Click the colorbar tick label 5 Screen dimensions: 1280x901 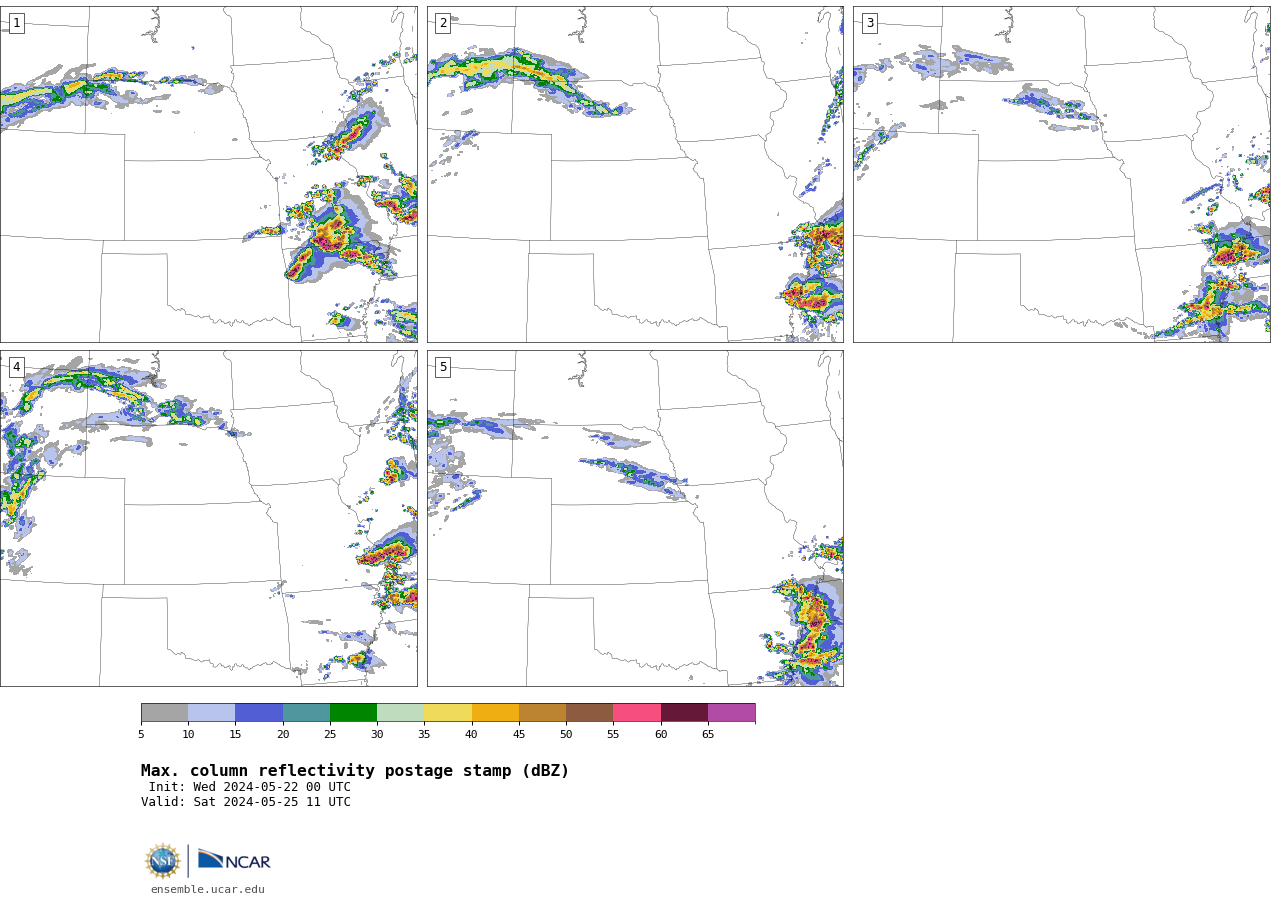click(x=141, y=735)
